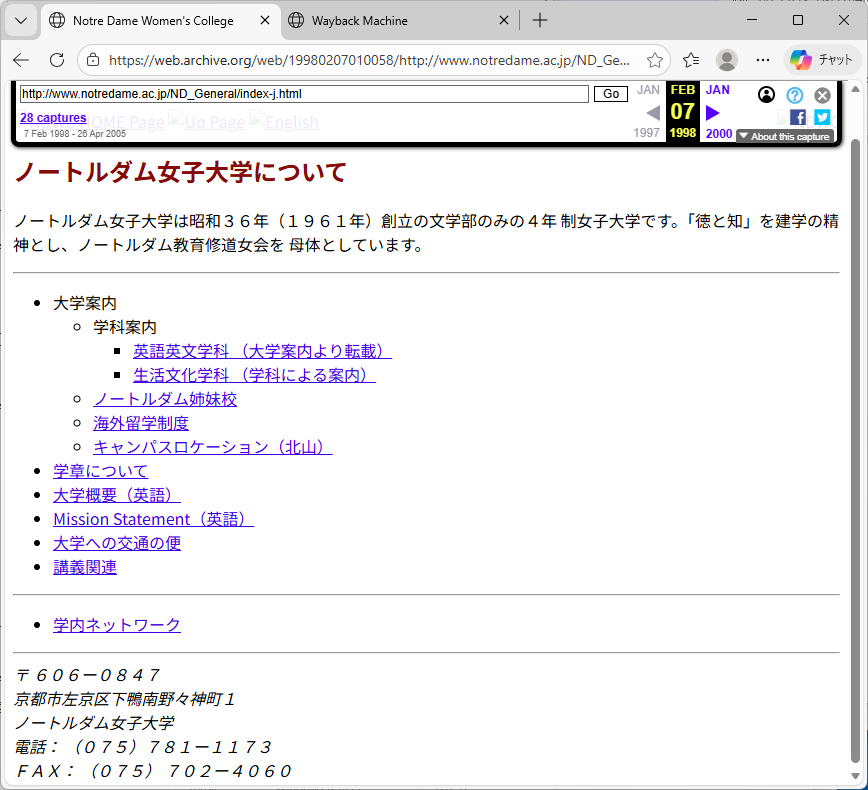Bookmark page with the star icon

click(655, 60)
